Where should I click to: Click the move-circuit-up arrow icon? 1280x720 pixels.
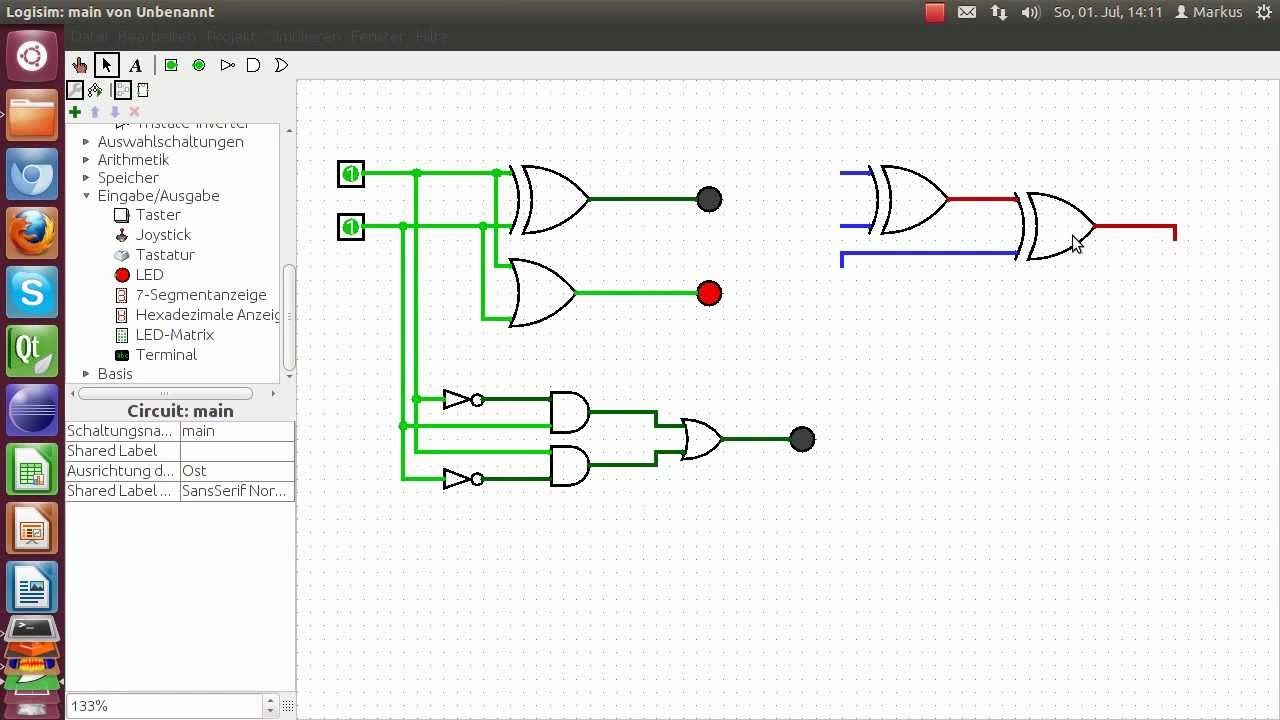click(x=95, y=112)
